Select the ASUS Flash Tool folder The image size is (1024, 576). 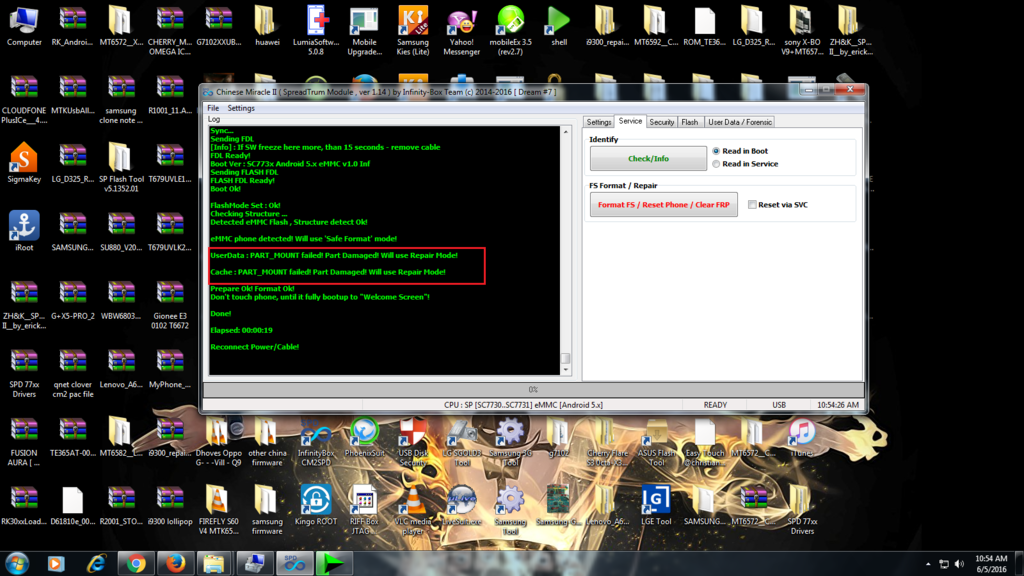[656, 443]
